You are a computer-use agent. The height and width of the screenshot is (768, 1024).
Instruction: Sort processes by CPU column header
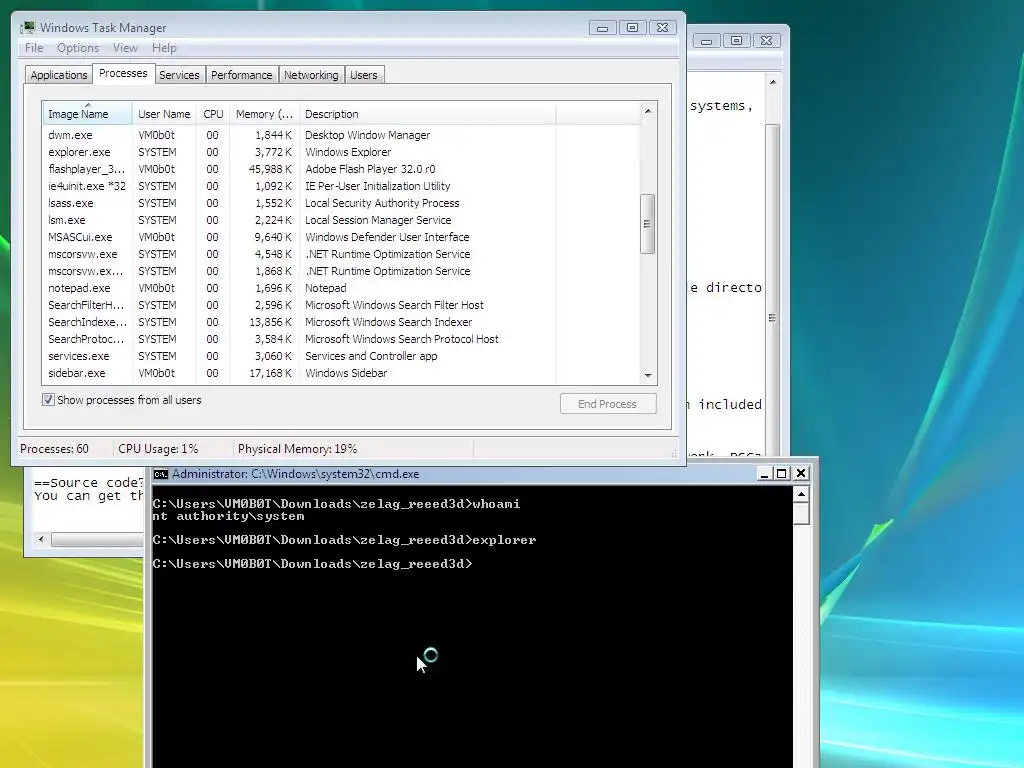pyautogui.click(x=213, y=114)
